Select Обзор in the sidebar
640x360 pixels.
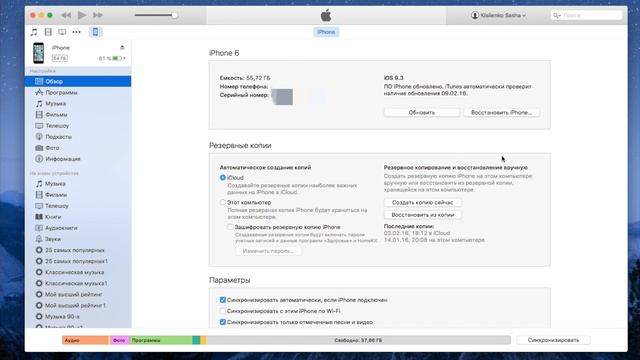click(78, 81)
